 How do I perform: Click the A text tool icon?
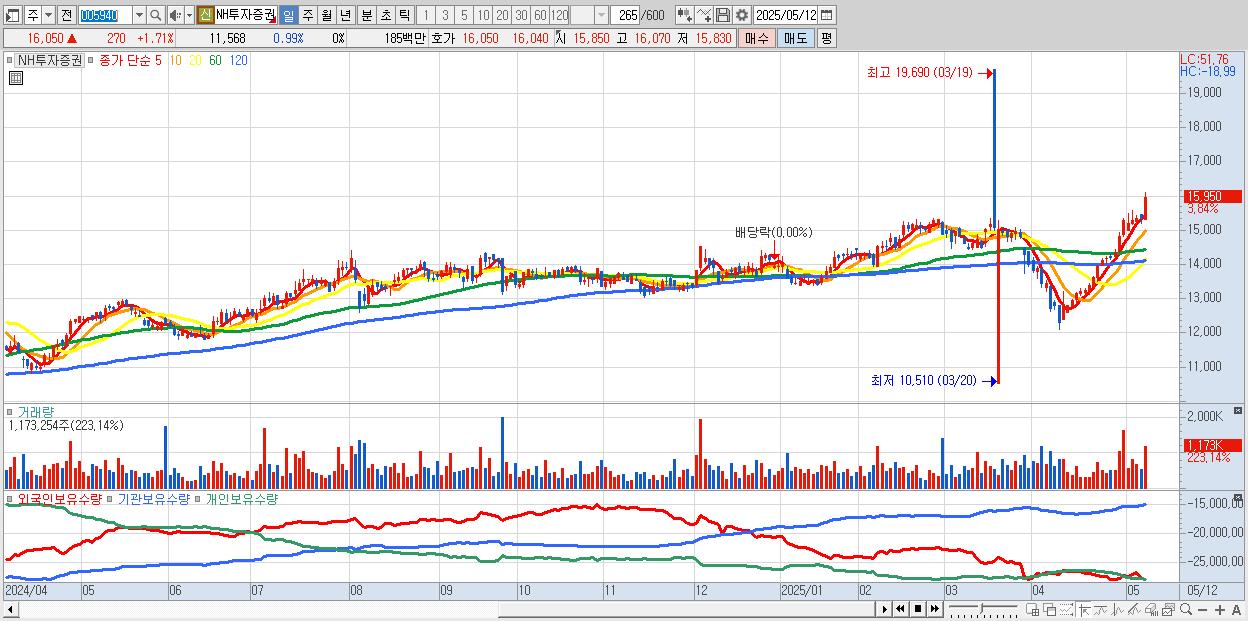tap(1236, 609)
